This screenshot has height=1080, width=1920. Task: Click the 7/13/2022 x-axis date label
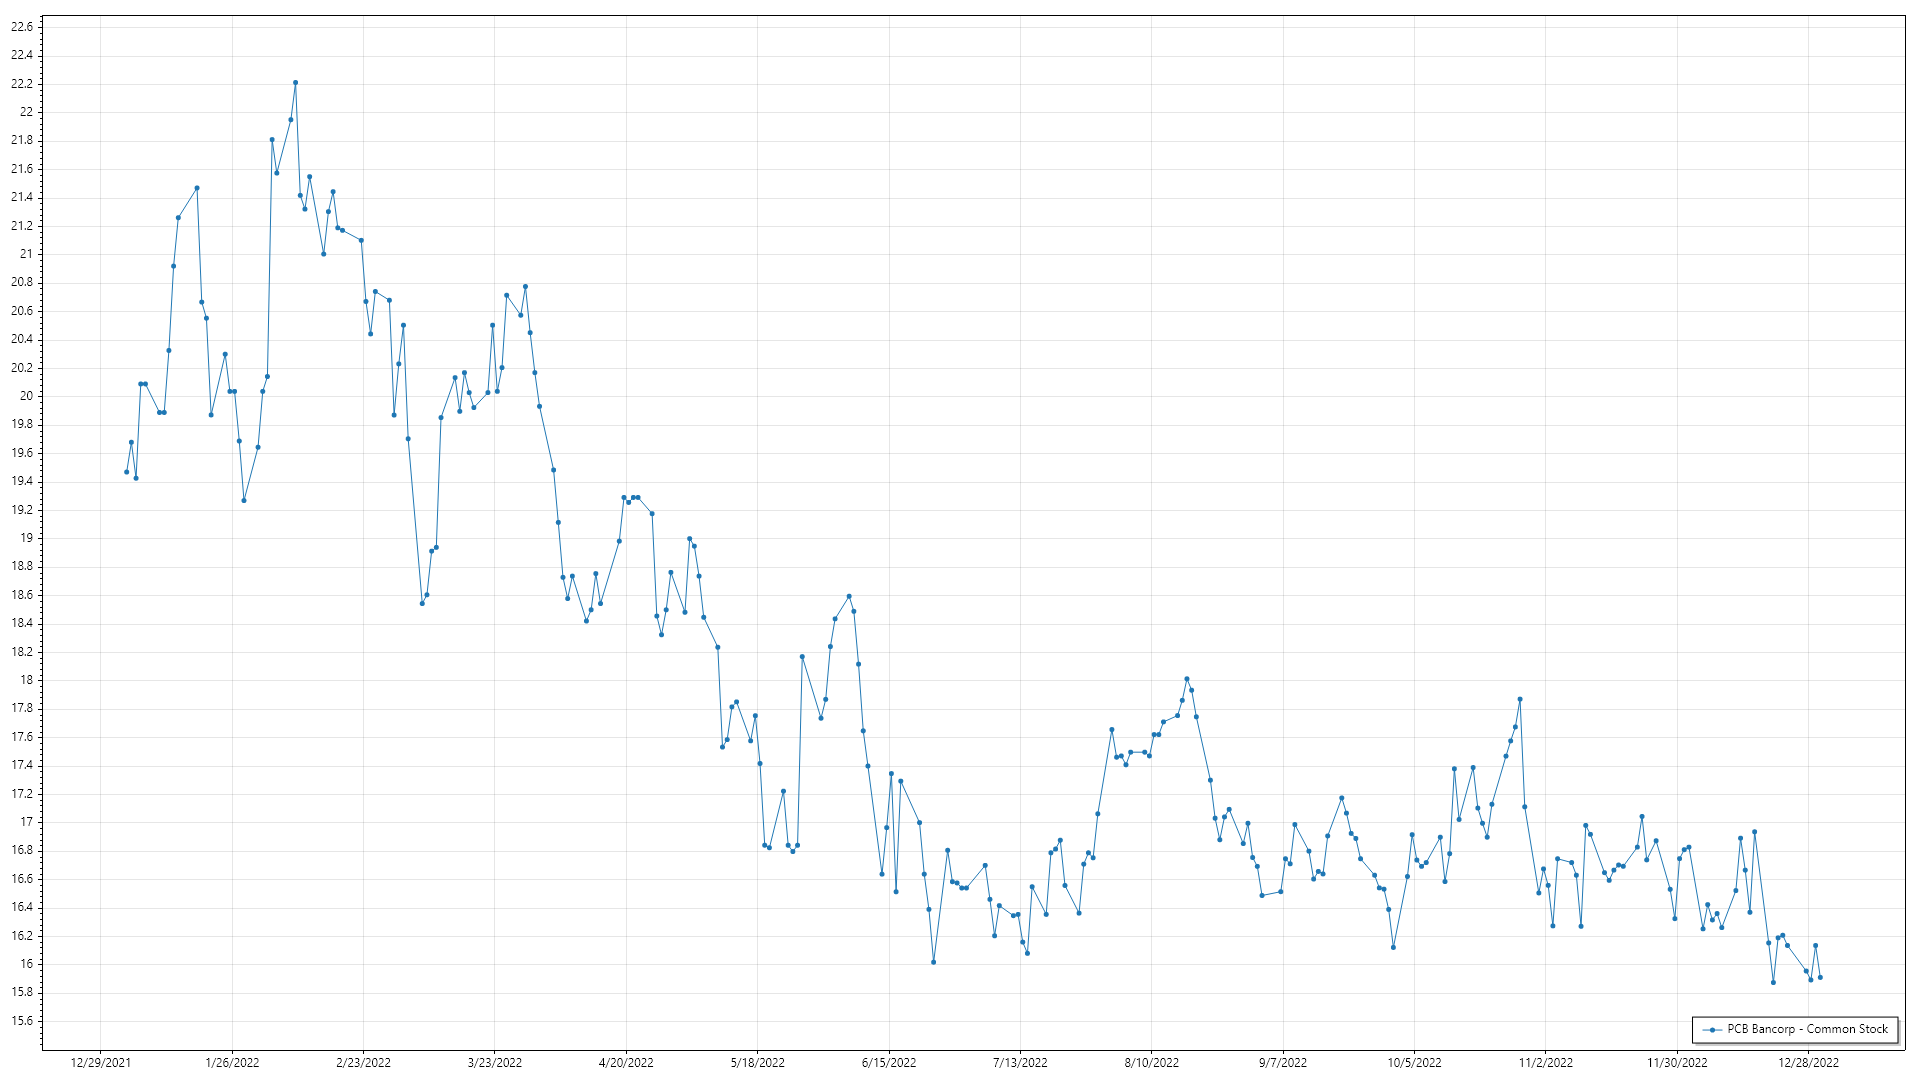(1020, 1063)
